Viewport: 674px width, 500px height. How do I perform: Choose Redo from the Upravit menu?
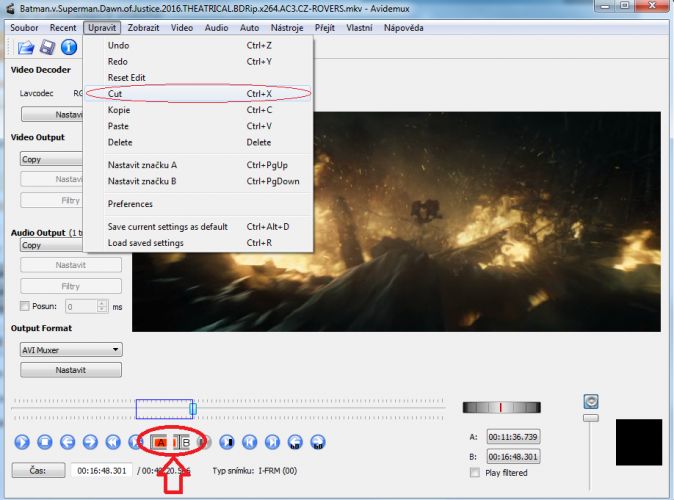pos(198,61)
